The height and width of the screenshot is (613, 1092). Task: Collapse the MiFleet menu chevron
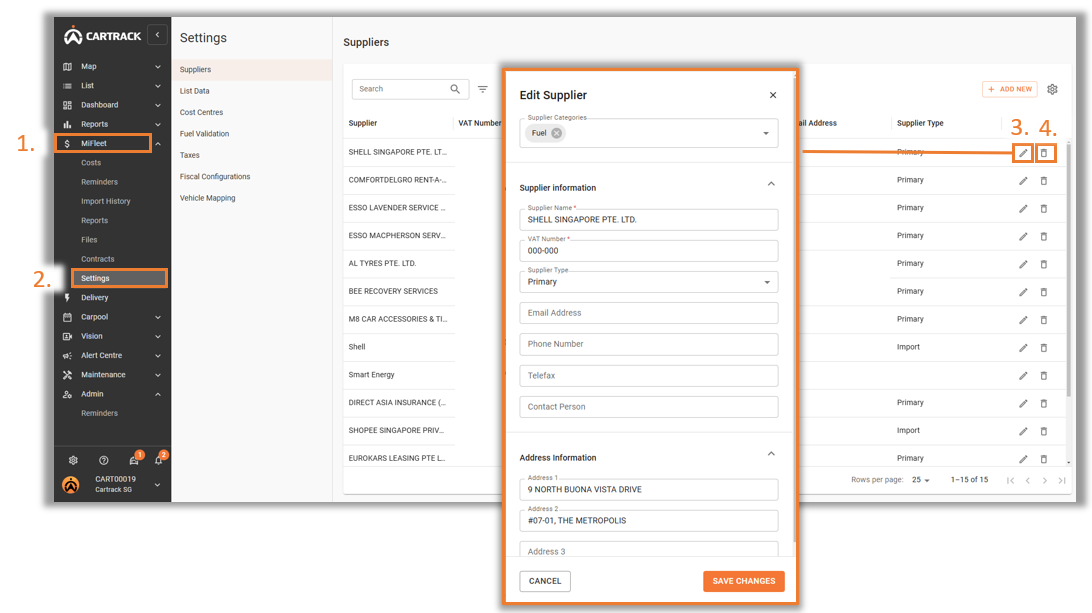tap(158, 143)
